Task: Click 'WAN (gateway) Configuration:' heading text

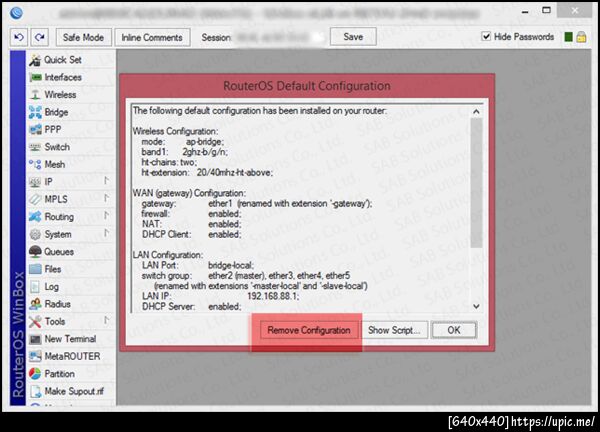Action: click(x=189, y=193)
